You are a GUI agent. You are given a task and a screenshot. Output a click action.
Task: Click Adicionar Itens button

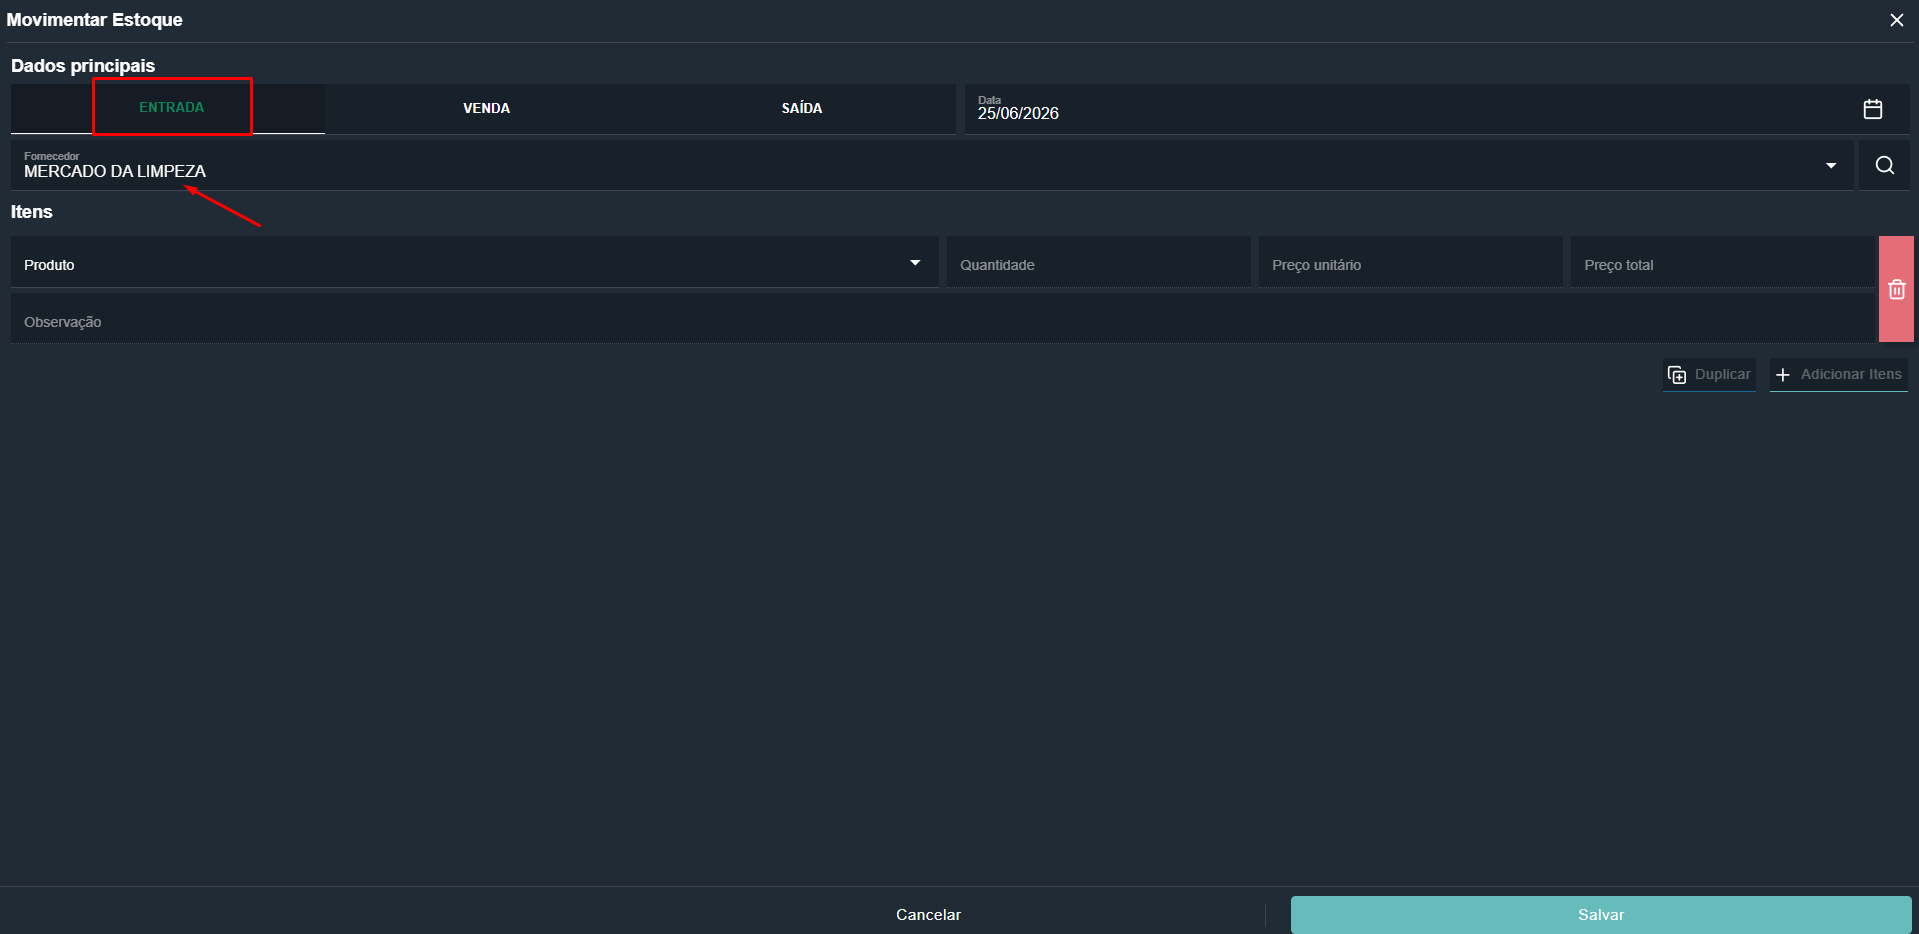point(1839,374)
